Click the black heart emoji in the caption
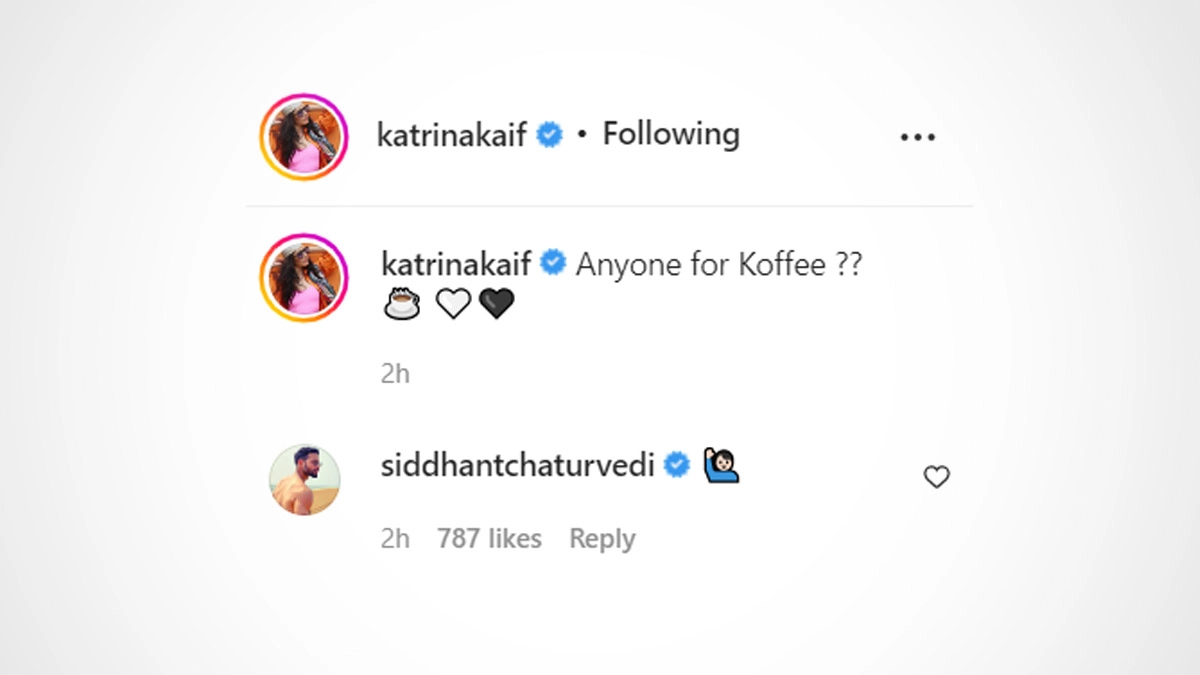 pos(496,304)
